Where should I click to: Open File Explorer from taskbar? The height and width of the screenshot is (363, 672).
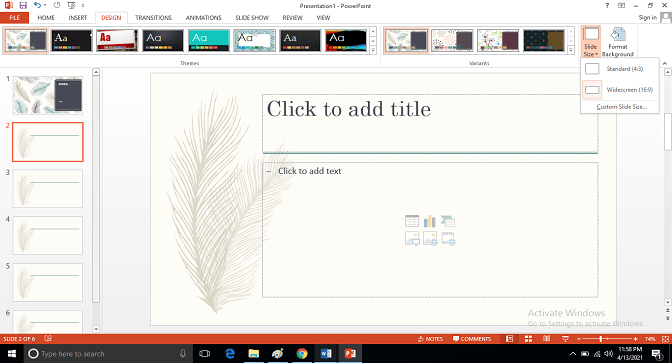coord(254,354)
